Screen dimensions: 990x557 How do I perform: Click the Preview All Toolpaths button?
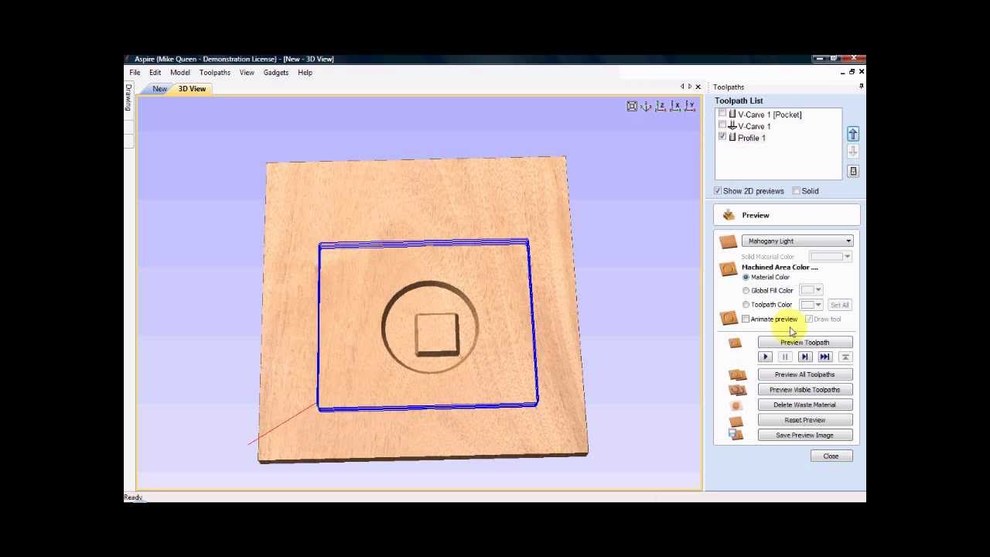click(x=804, y=374)
